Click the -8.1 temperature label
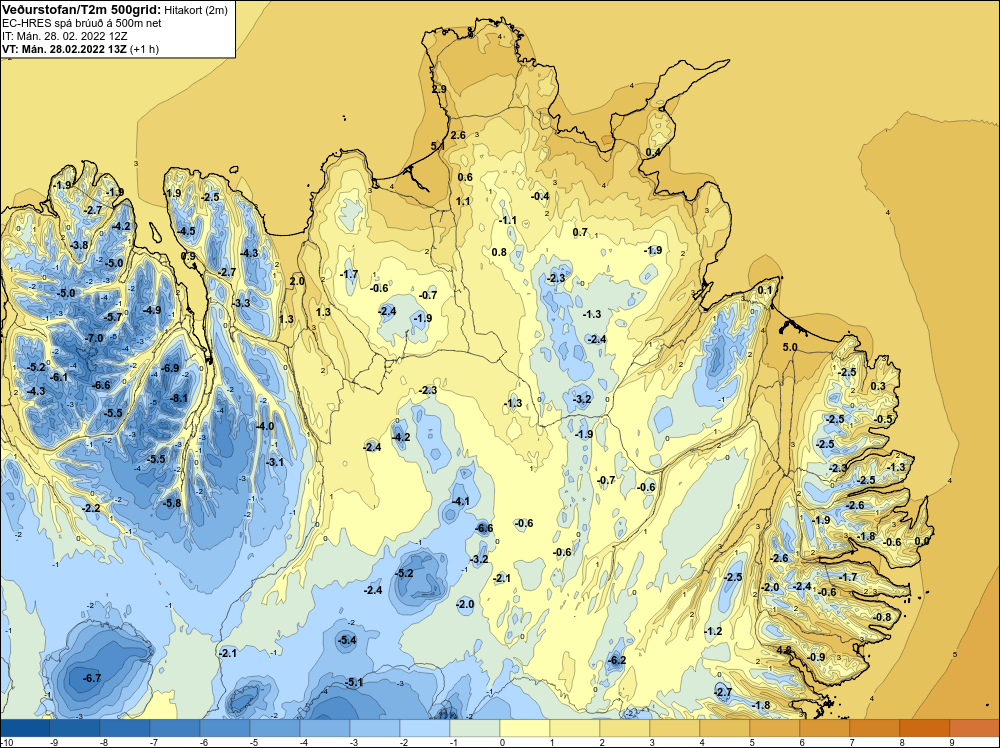This screenshot has height=748, width=1000. click(179, 399)
